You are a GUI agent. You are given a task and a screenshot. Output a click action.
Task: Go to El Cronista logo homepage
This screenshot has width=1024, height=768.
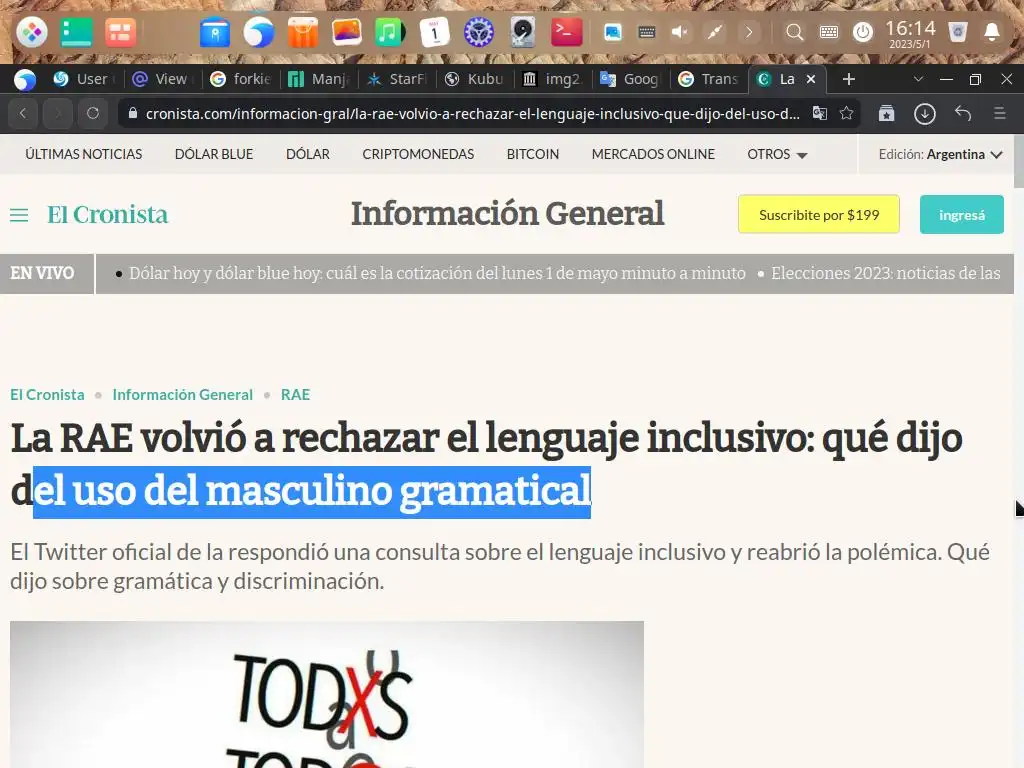pos(107,214)
